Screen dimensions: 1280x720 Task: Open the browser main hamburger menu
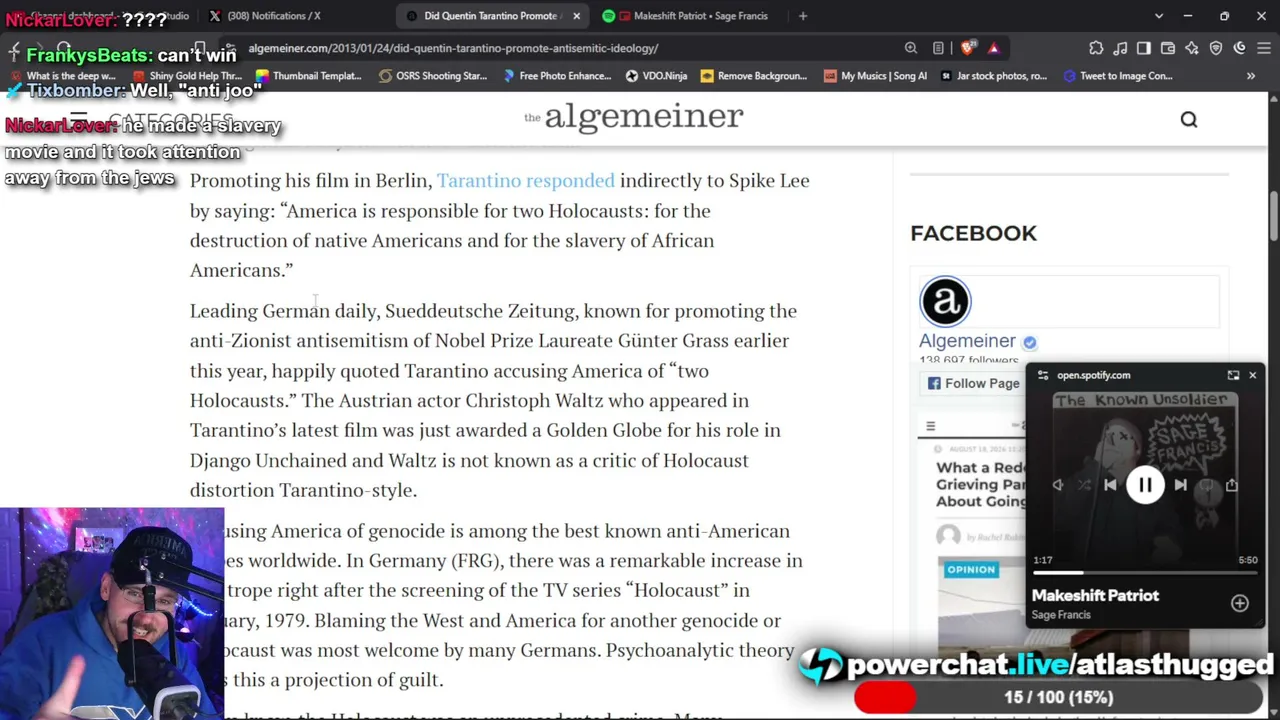click(x=1264, y=48)
